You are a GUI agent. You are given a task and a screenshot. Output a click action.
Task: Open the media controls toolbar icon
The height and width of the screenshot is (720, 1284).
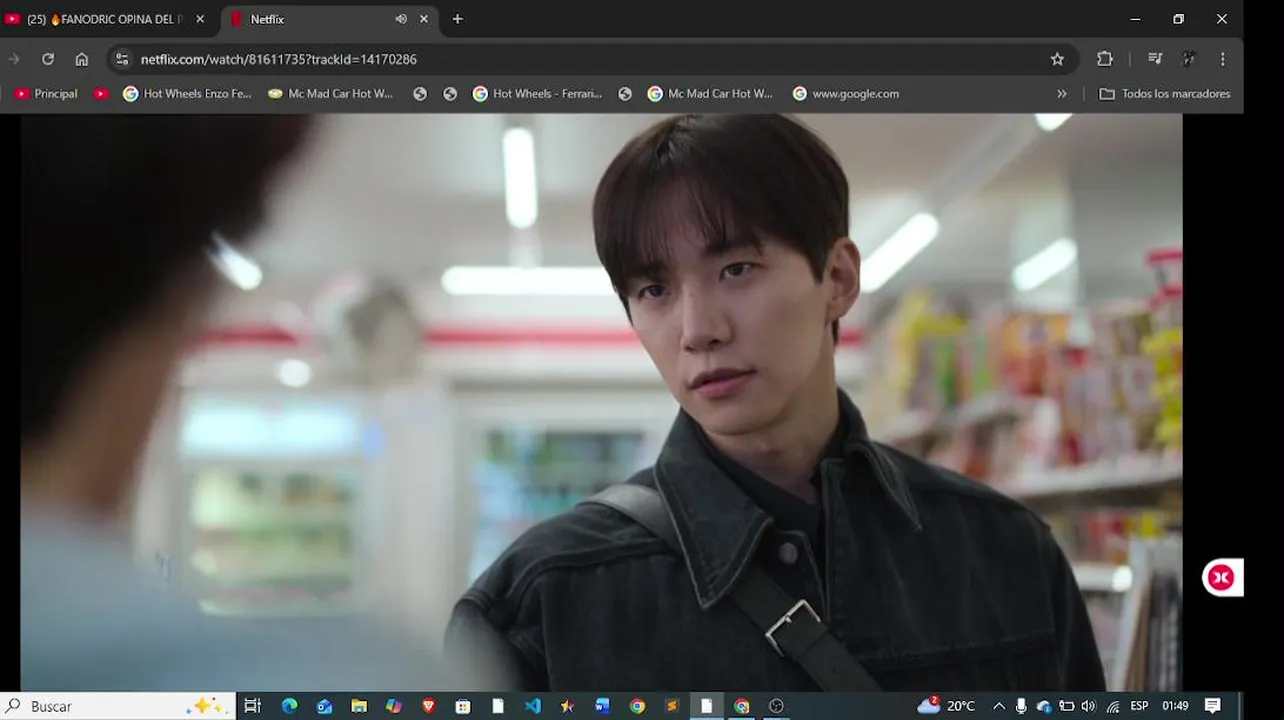1155,59
